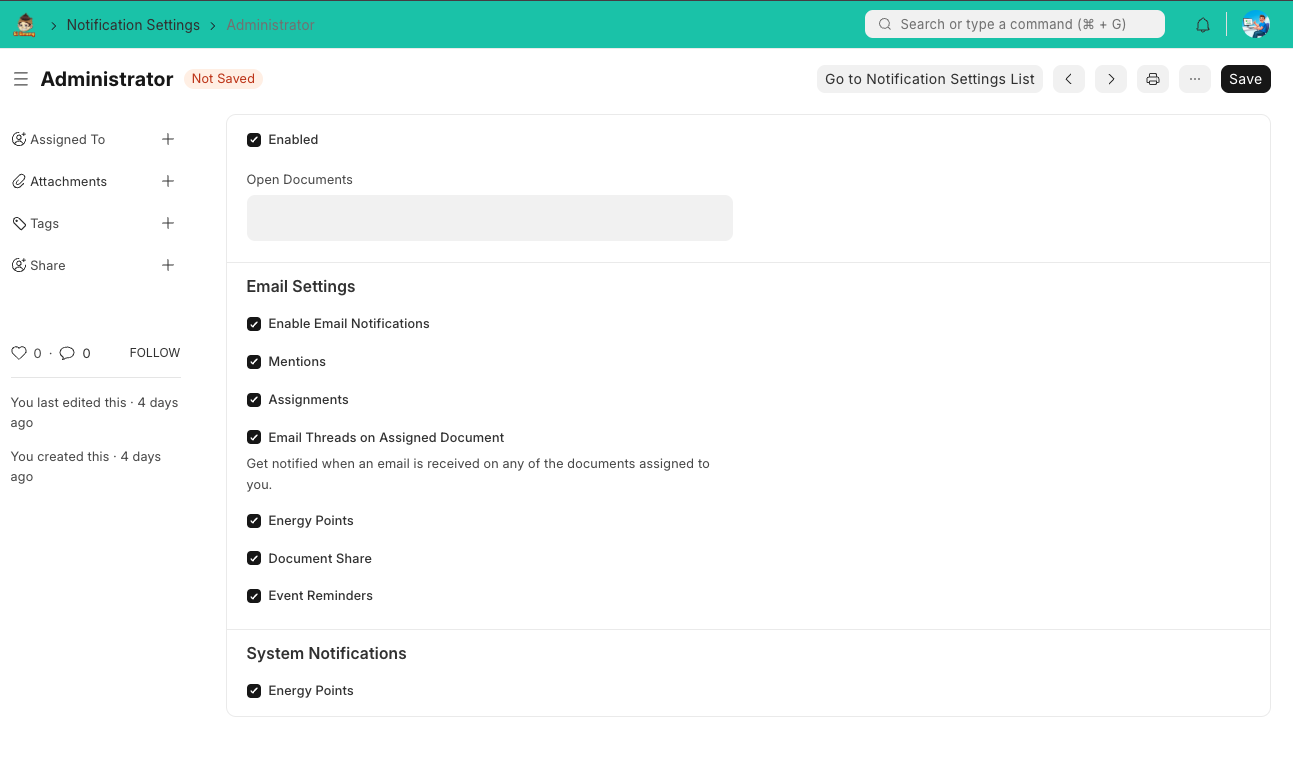Click the heart icon to like this document
The image size is (1293, 777).
point(17,352)
